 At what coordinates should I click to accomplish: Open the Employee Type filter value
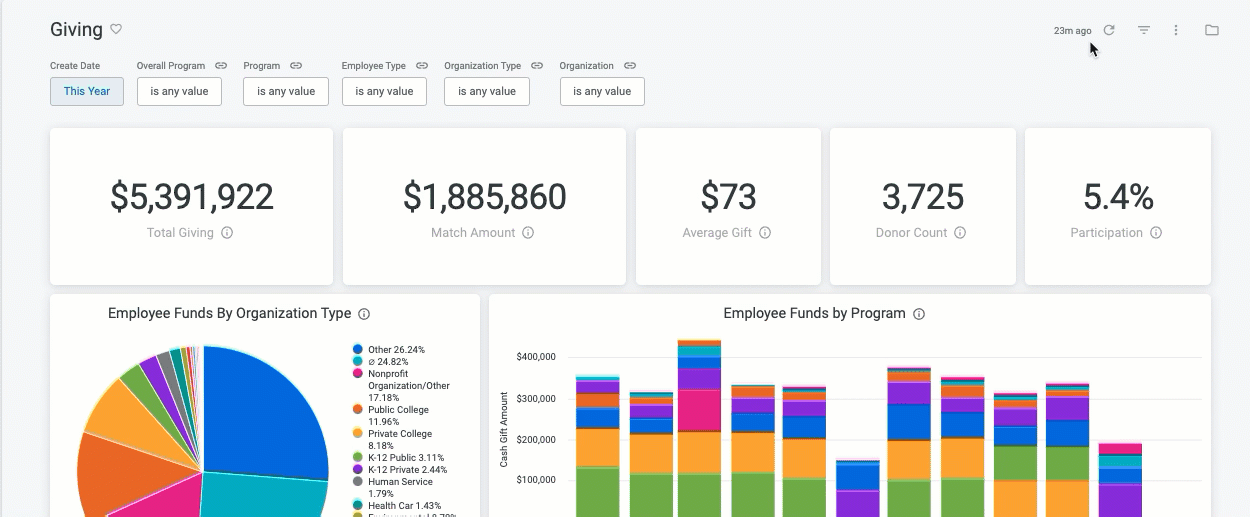coord(384,91)
